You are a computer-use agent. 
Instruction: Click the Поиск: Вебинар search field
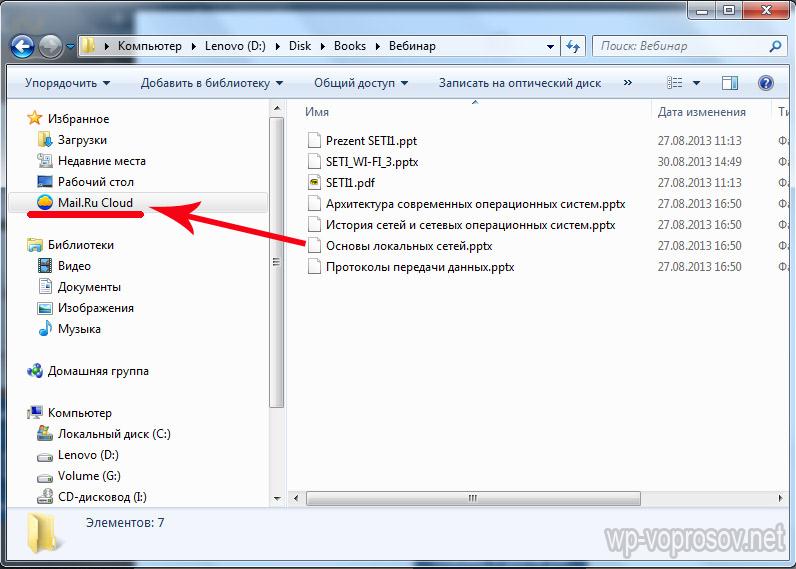tap(680, 46)
